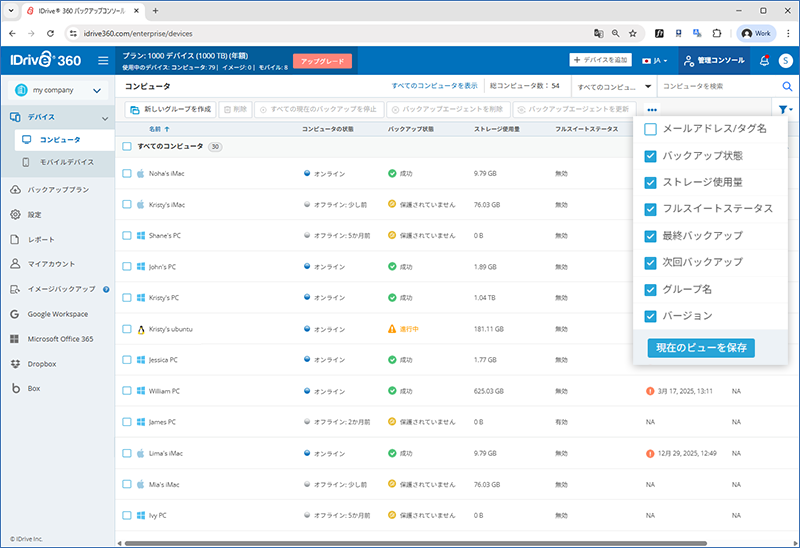Click the hamburger menu icon beside IDrive 360
This screenshot has width=800, height=548.
(x=103, y=61)
